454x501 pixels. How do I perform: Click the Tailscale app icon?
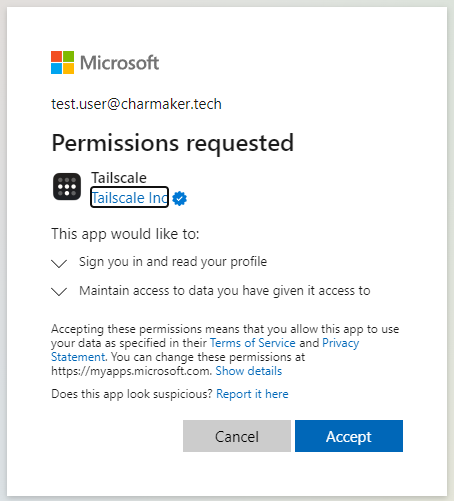67,187
